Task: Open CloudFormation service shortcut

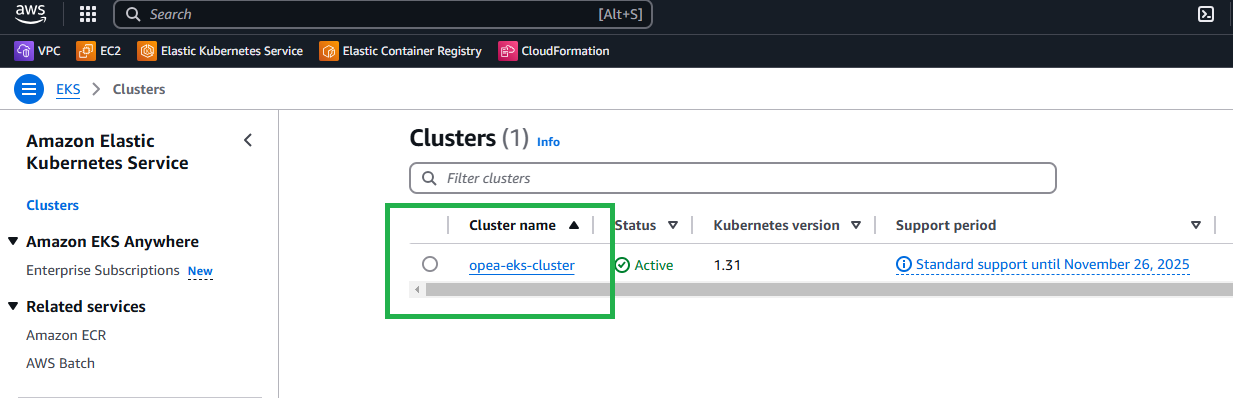Action: point(554,50)
